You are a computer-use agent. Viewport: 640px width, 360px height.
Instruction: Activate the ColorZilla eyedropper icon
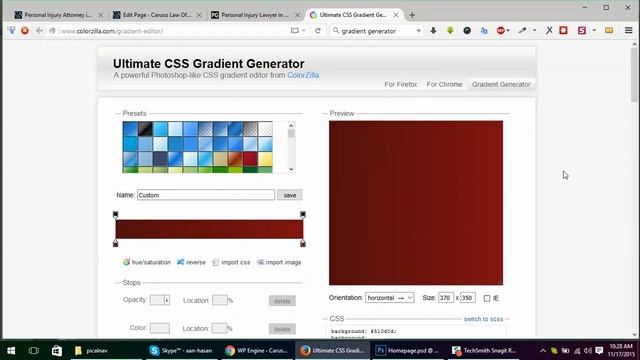522,31
